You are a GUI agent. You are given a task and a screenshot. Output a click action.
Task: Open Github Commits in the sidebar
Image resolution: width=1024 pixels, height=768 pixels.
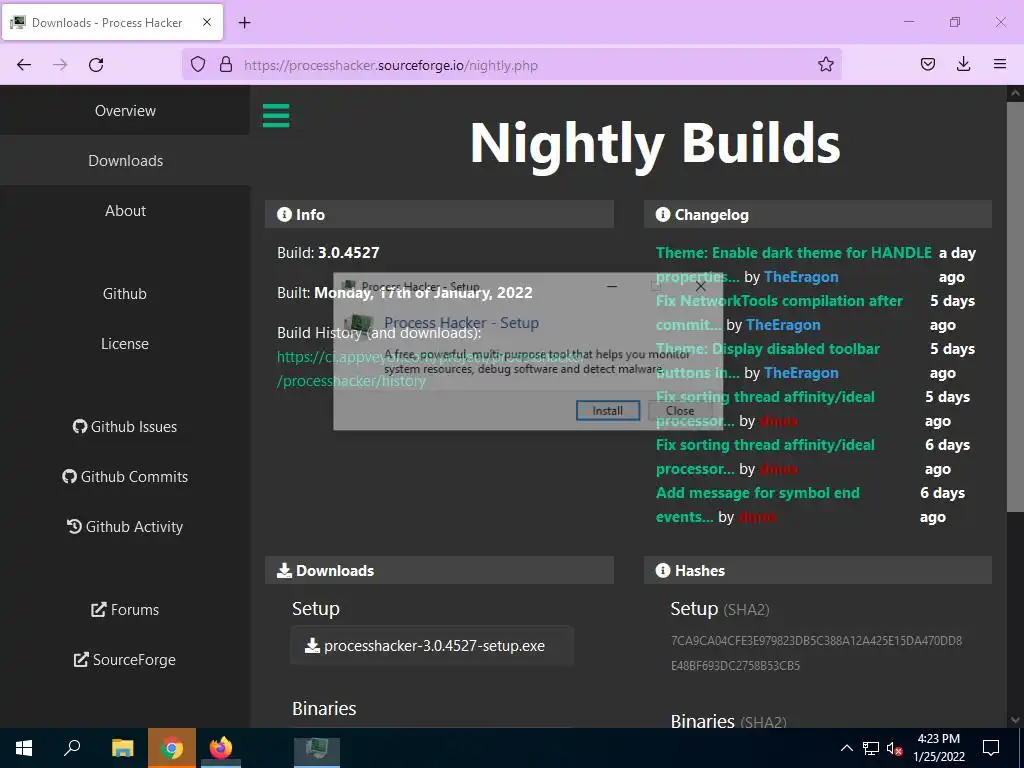tap(125, 477)
